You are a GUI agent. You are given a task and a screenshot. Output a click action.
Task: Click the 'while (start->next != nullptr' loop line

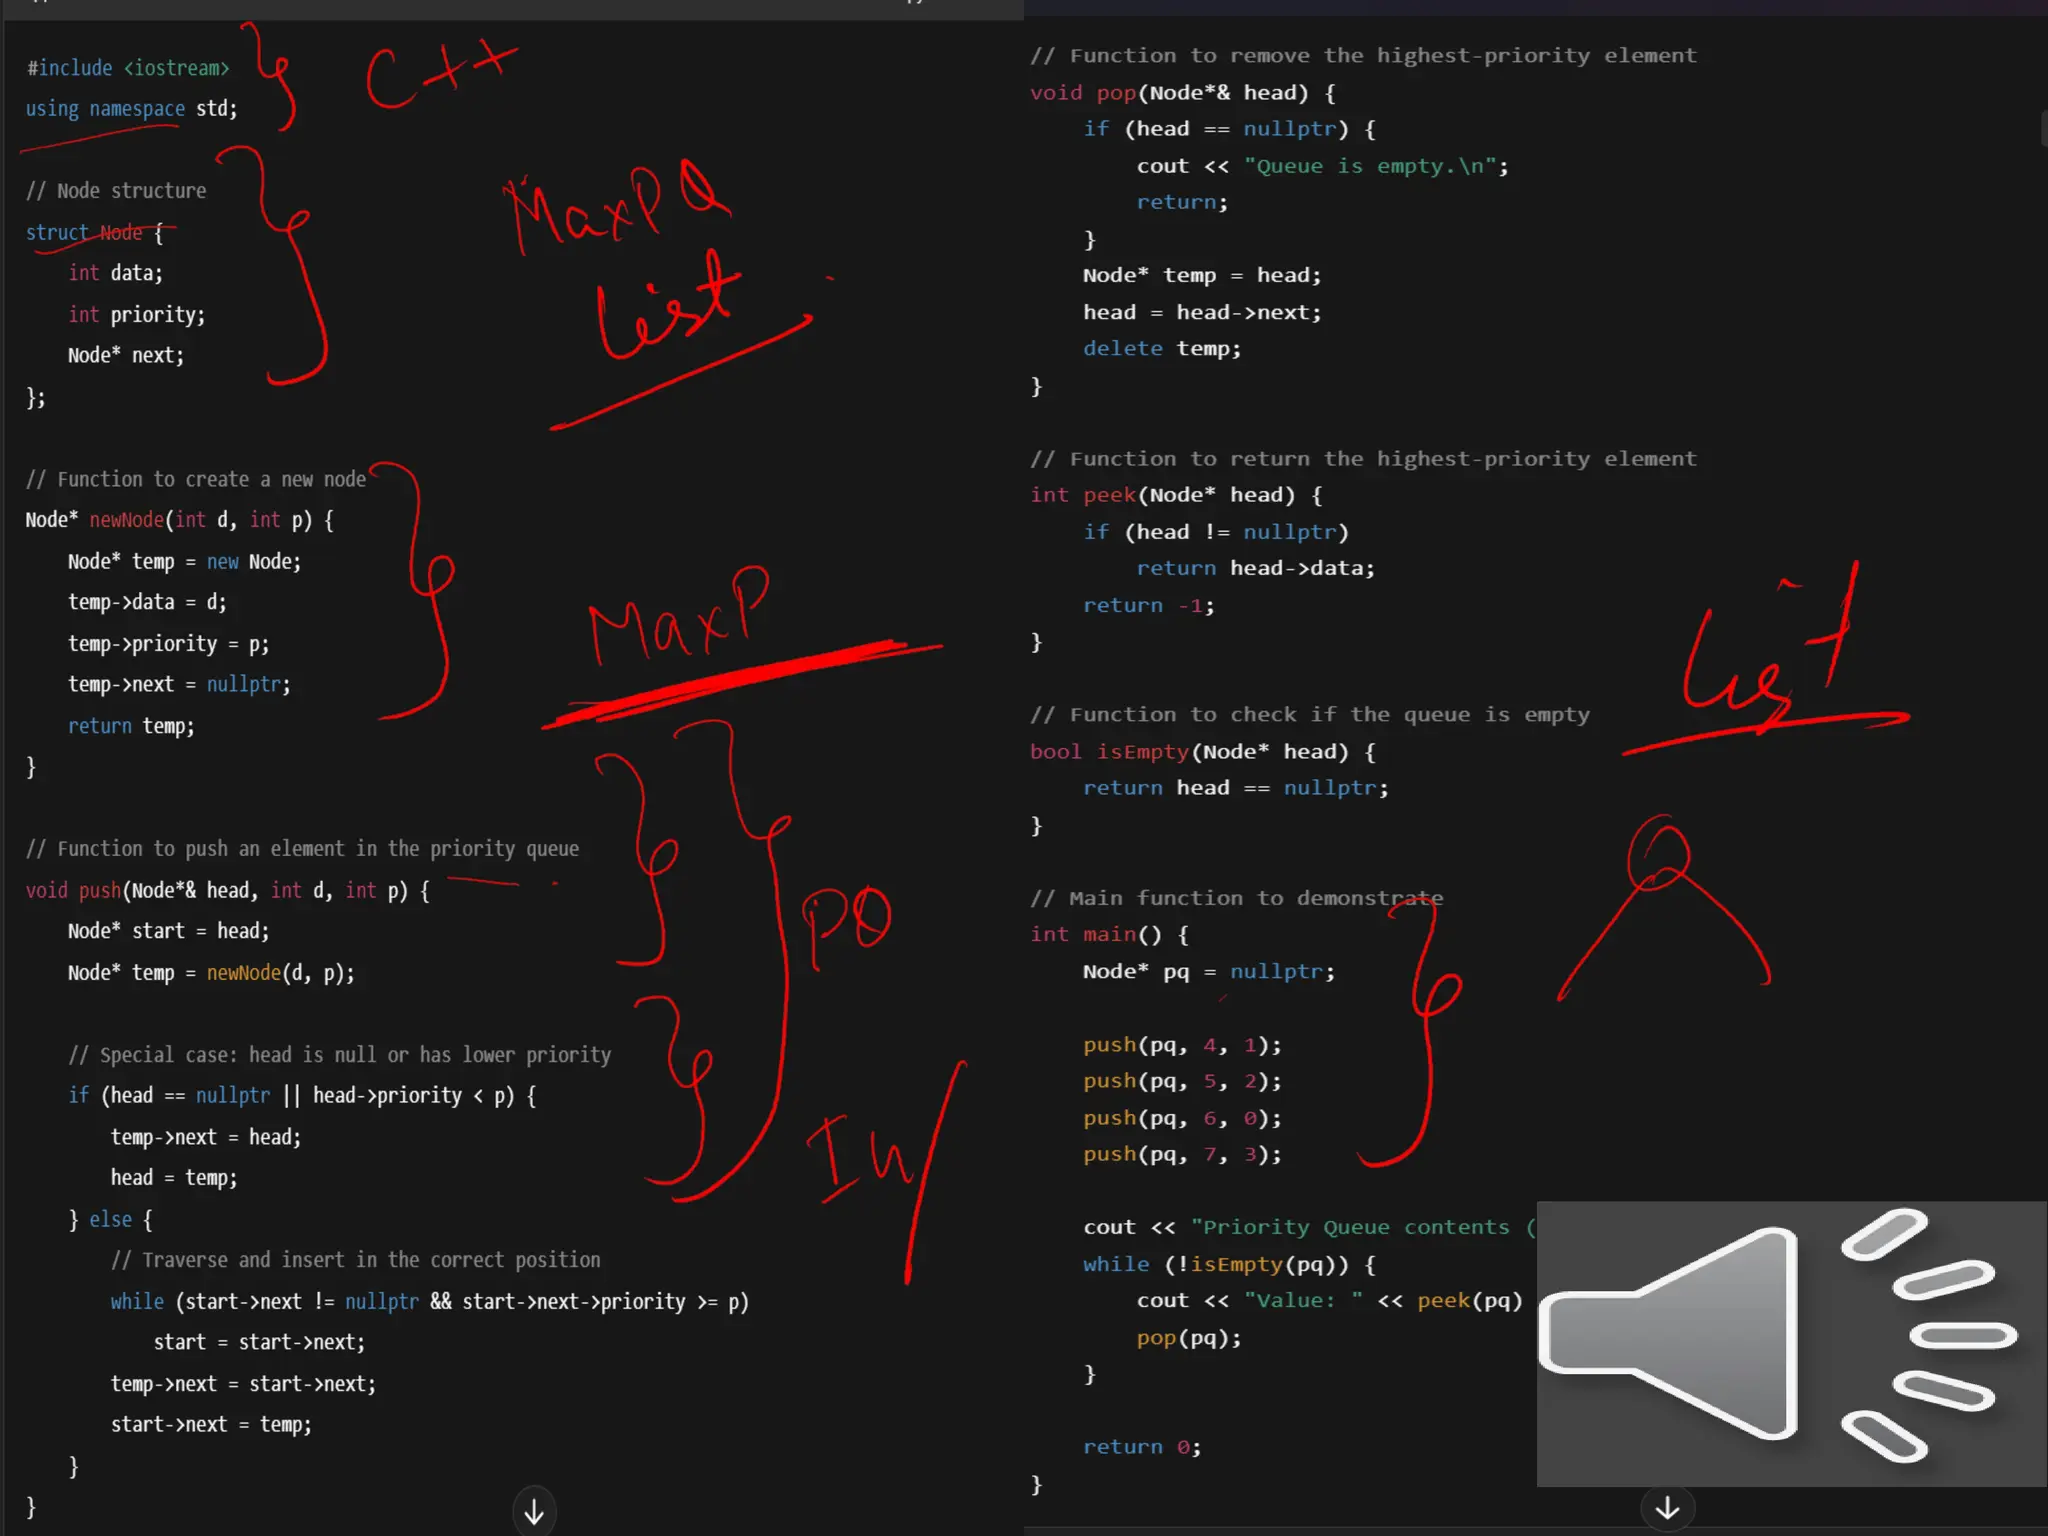pyautogui.click(x=430, y=1302)
